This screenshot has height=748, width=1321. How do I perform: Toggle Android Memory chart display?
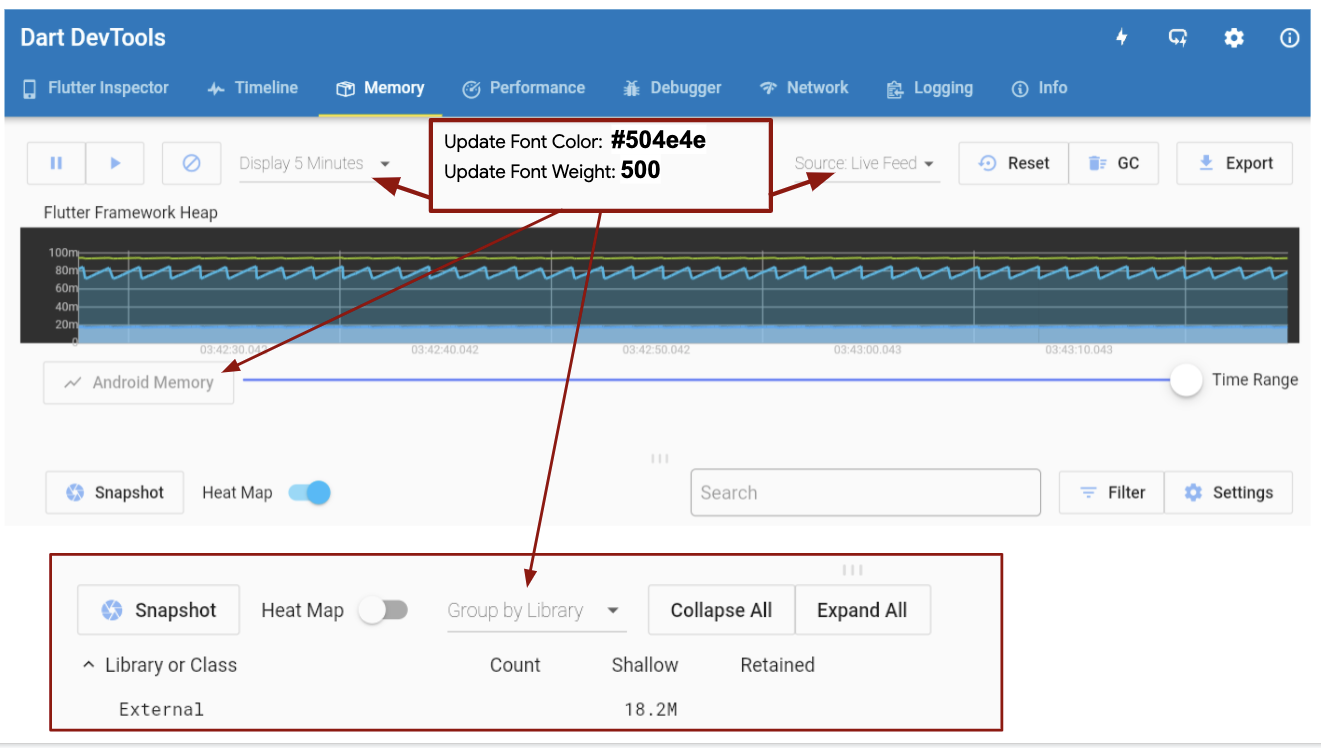pos(138,382)
